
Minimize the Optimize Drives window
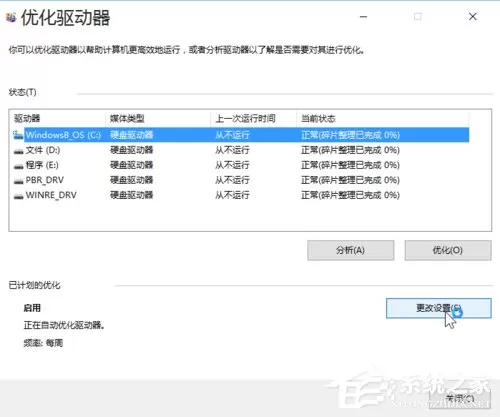(x=364, y=16)
